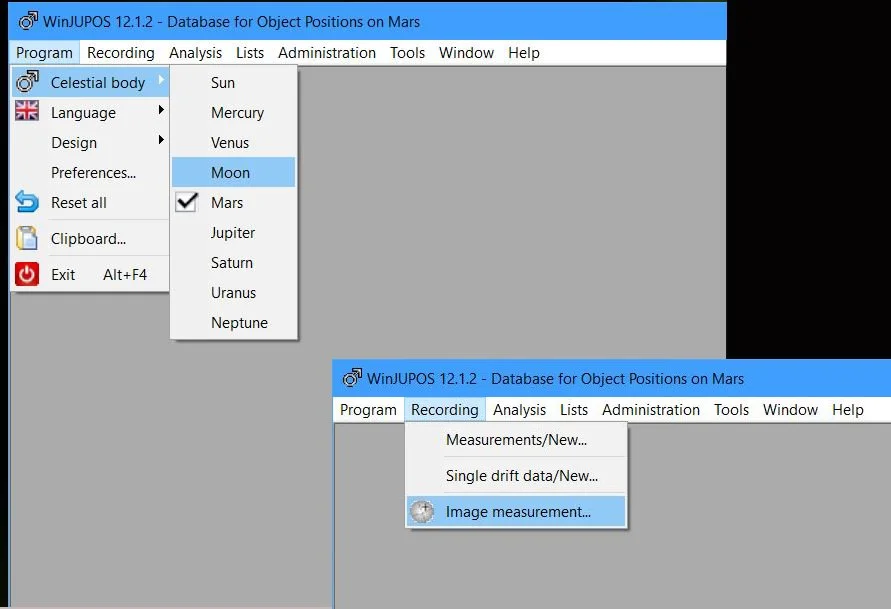This screenshot has height=609, width=891.
Task: Choose Exit Alt+F4 from the Program menu
Action: (x=90, y=275)
